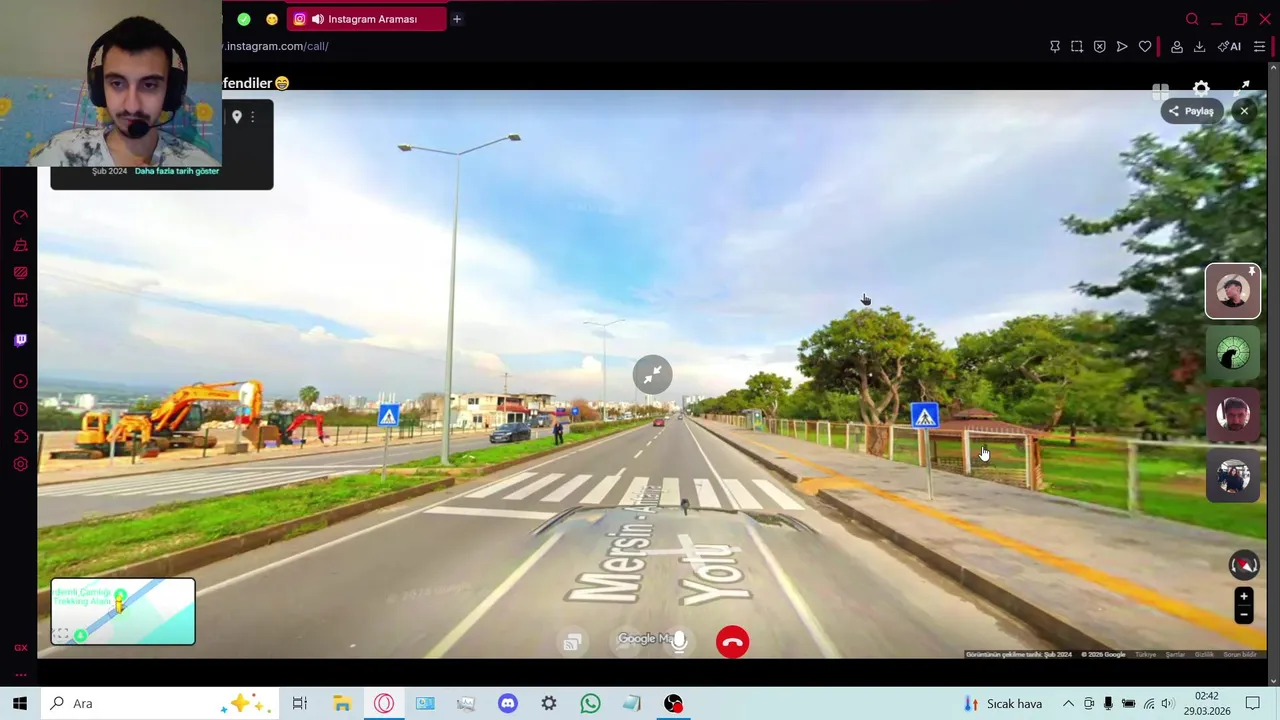Click the Sıcak hava weather widget
1280x720 pixels.
click(1003, 704)
